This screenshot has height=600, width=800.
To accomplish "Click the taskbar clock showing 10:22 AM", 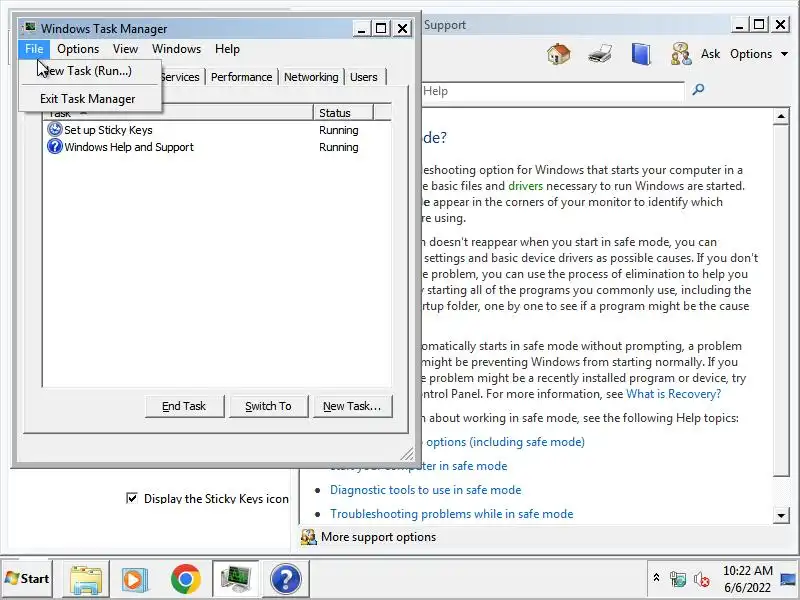I will pos(747,579).
